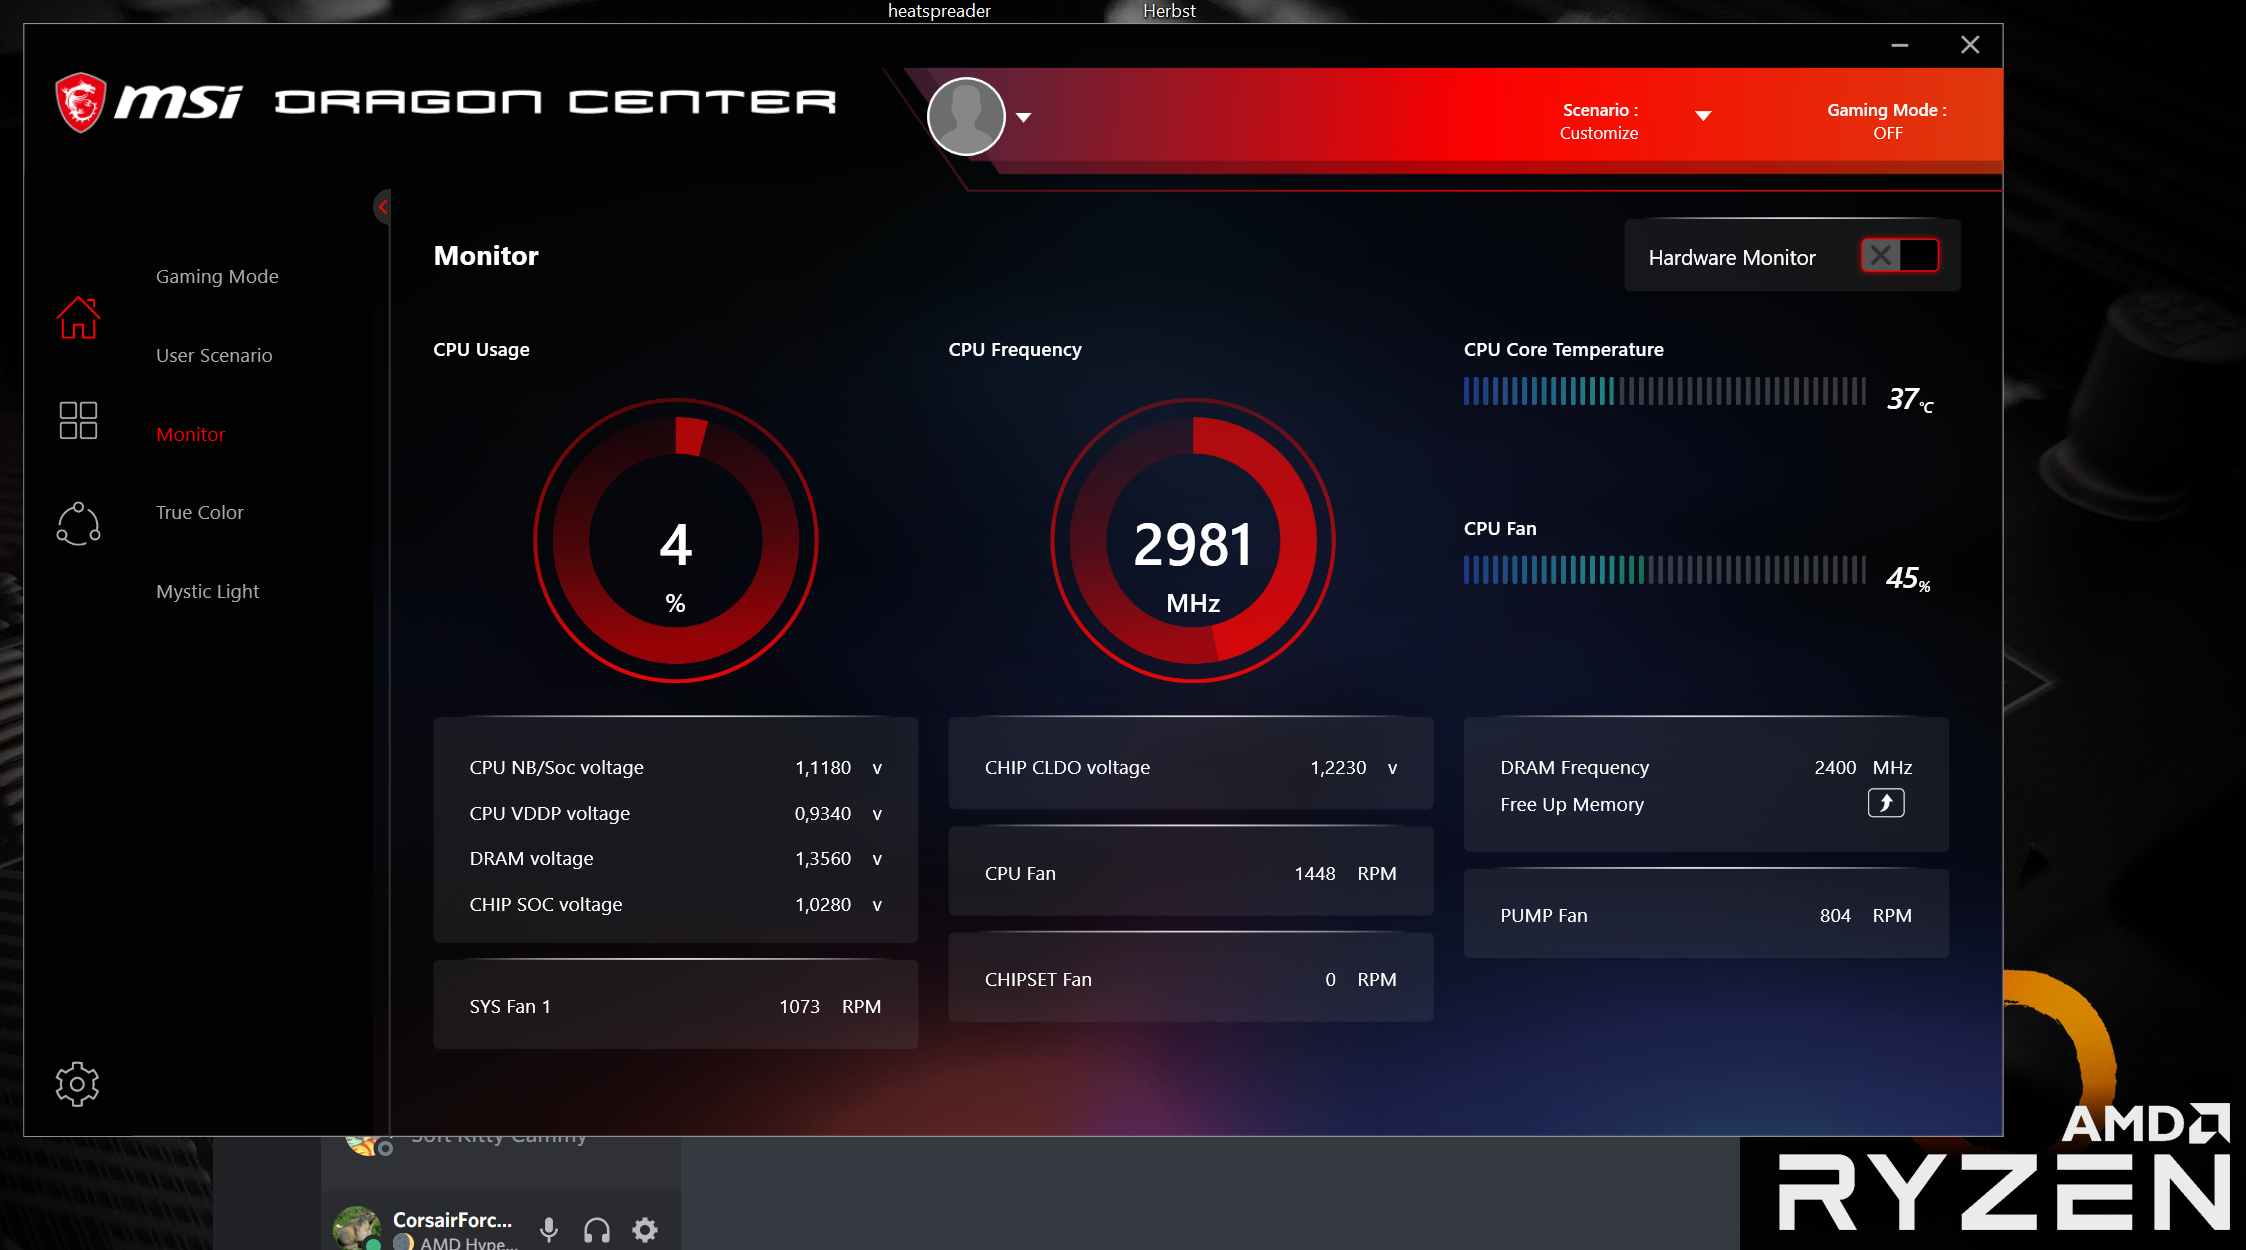Expand the Scenario dropdown arrow
This screenshot has width=2246, height=1250.
(1703, 116)
